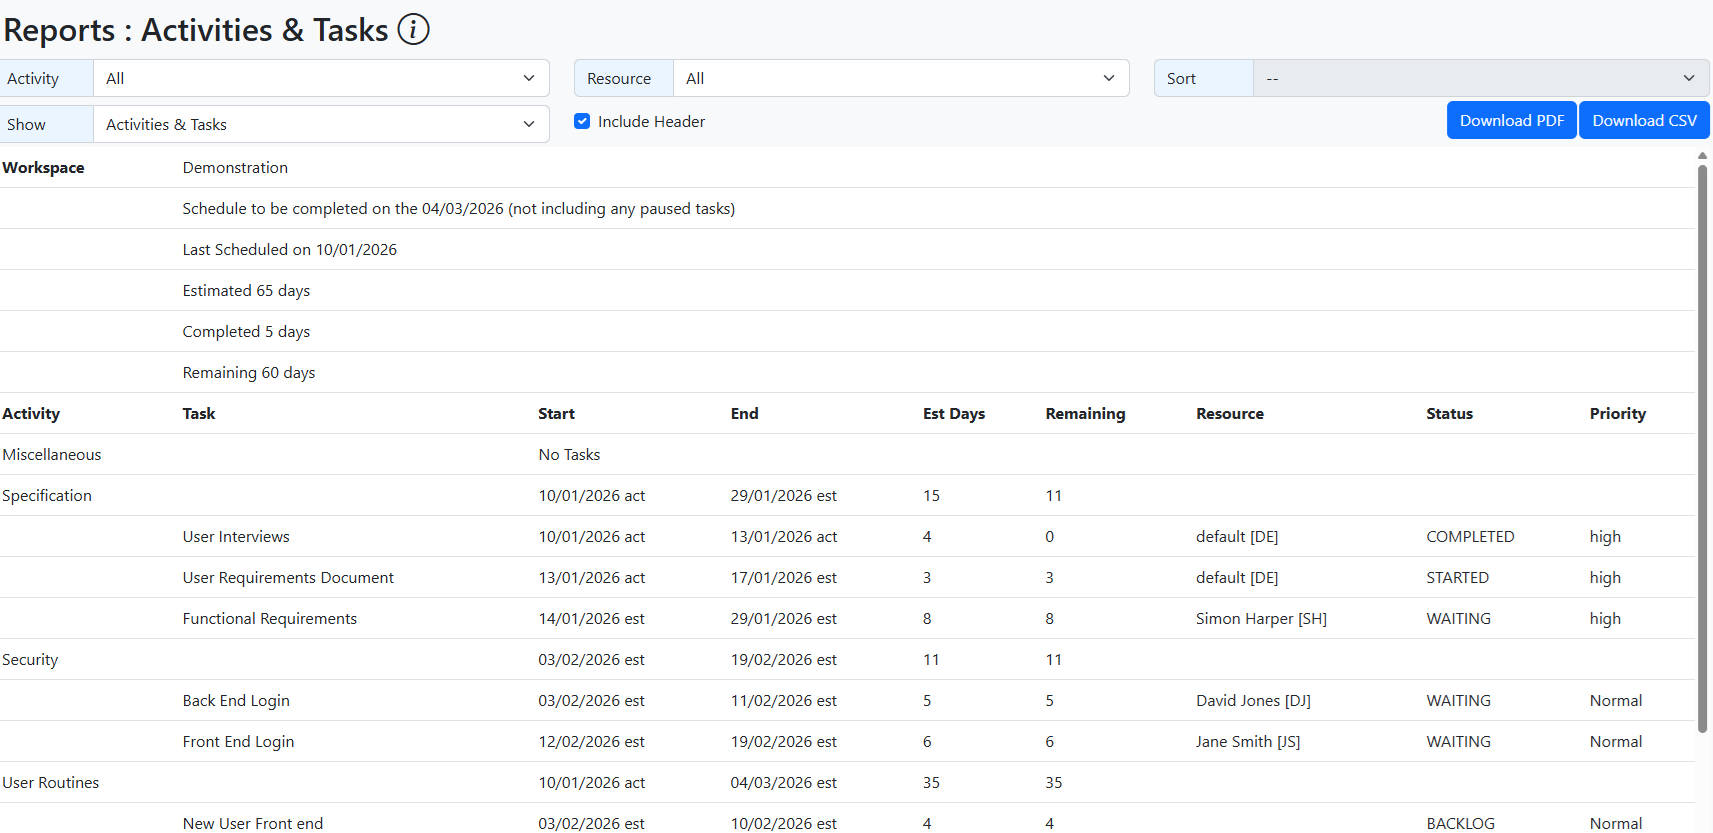Click the scrollbar up arrow
Image resolution: width=1713 pixels, height=833 pixels.
[1702, 156]
